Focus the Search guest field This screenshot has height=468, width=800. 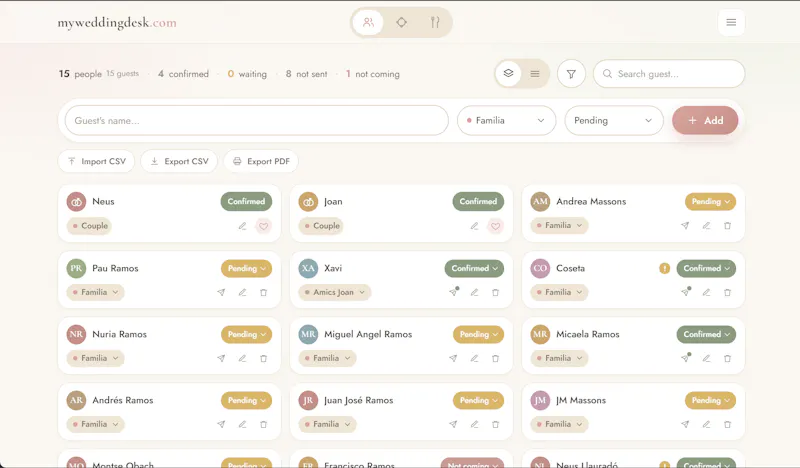click(669, 74)
